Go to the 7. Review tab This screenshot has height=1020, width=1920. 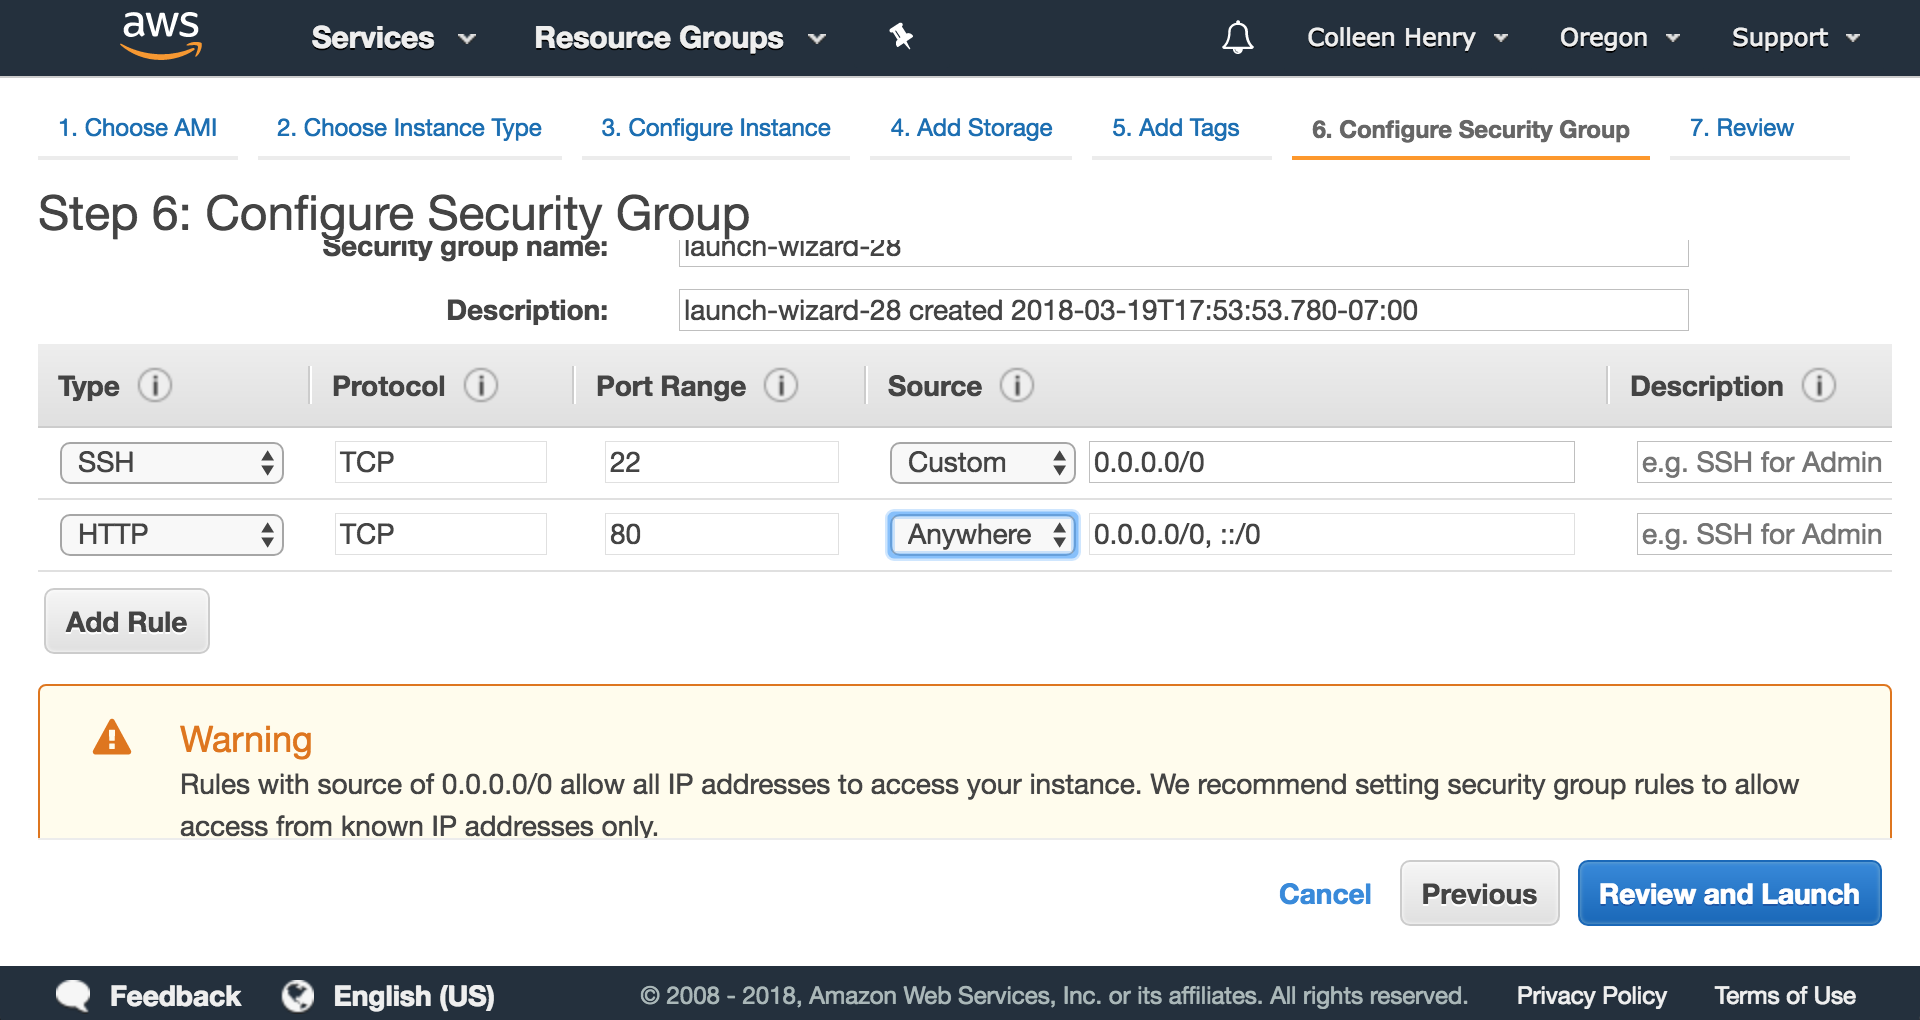[x=1741, y=128]
